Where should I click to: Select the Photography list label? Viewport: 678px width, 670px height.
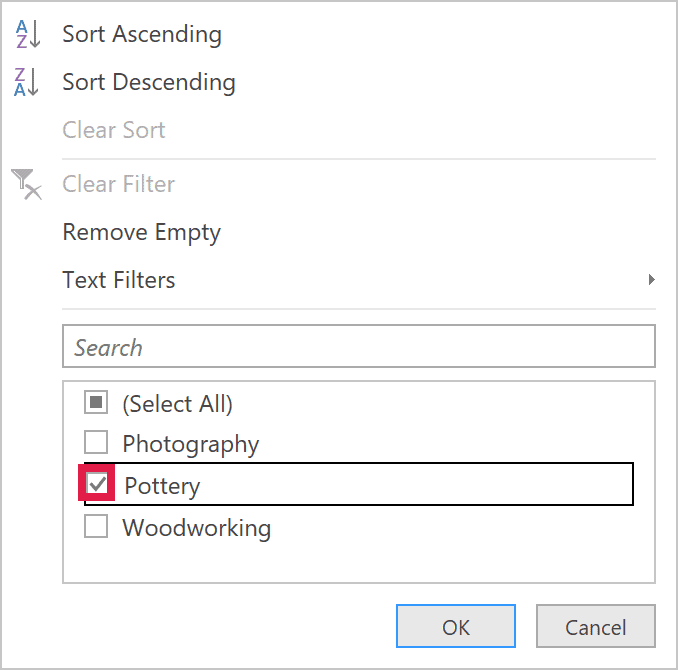[191, 444]
